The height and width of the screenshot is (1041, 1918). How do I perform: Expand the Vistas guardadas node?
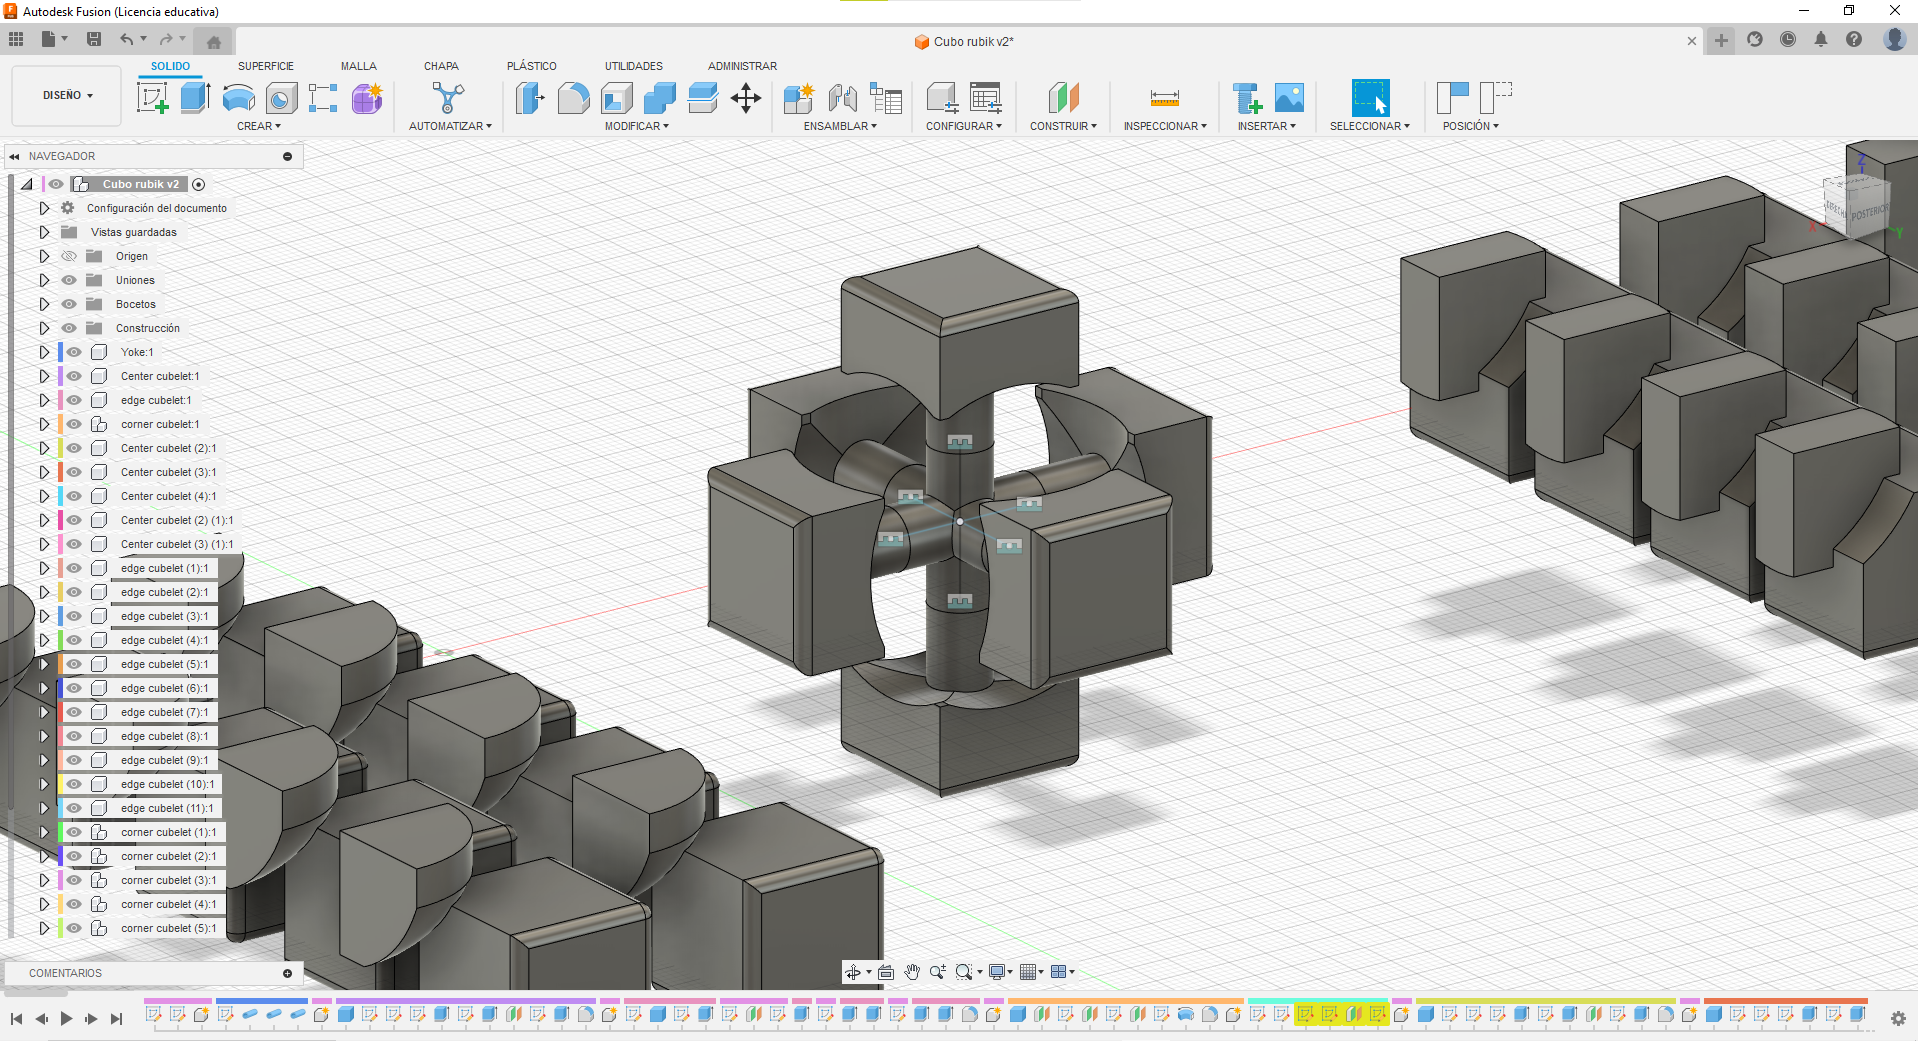click(x=44, y=232)
